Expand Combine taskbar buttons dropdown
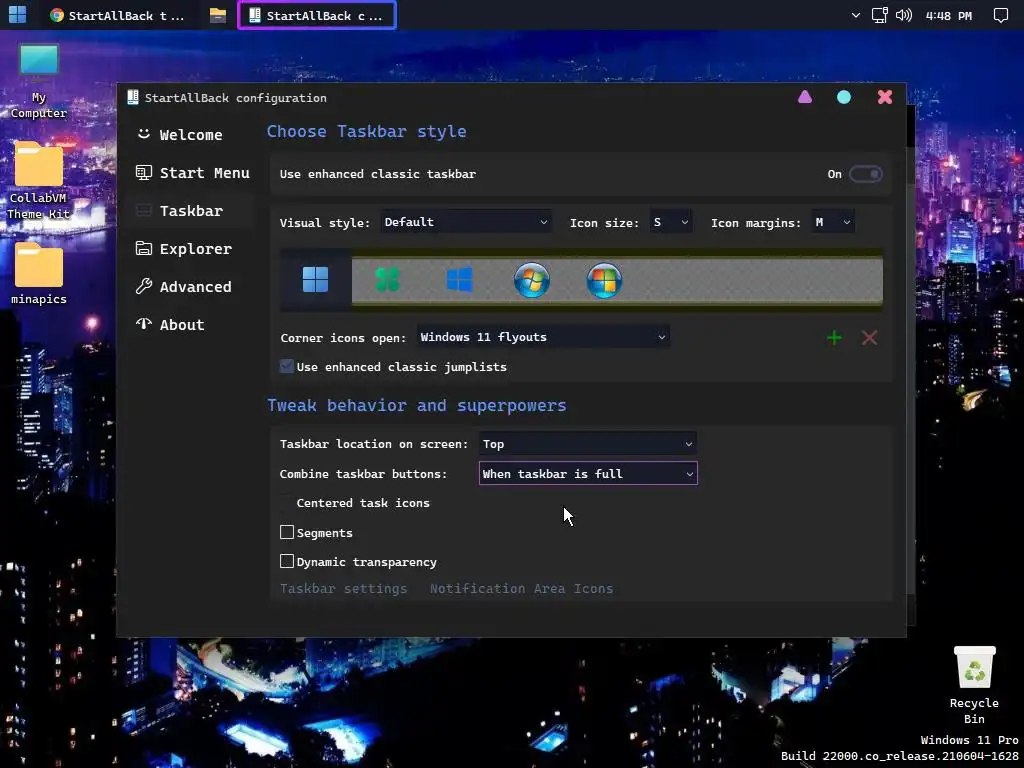This screenshot has height=768, width=1024. point(588,473)
